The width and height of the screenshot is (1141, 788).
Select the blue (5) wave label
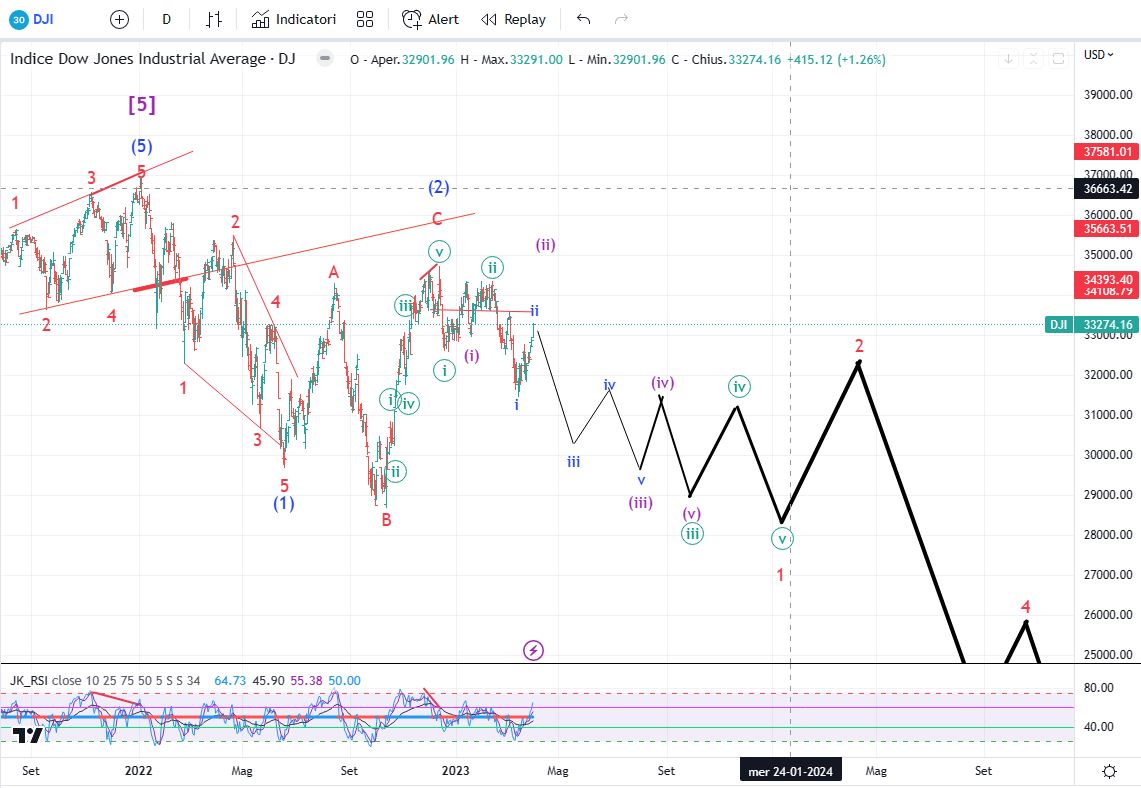[142, 146]
